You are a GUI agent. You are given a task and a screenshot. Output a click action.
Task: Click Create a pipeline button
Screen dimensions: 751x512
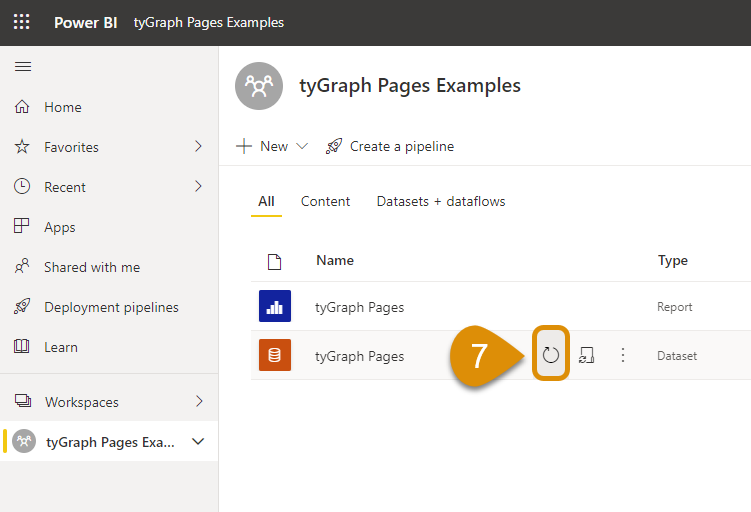pyautogui.click(x=390, y=146)
